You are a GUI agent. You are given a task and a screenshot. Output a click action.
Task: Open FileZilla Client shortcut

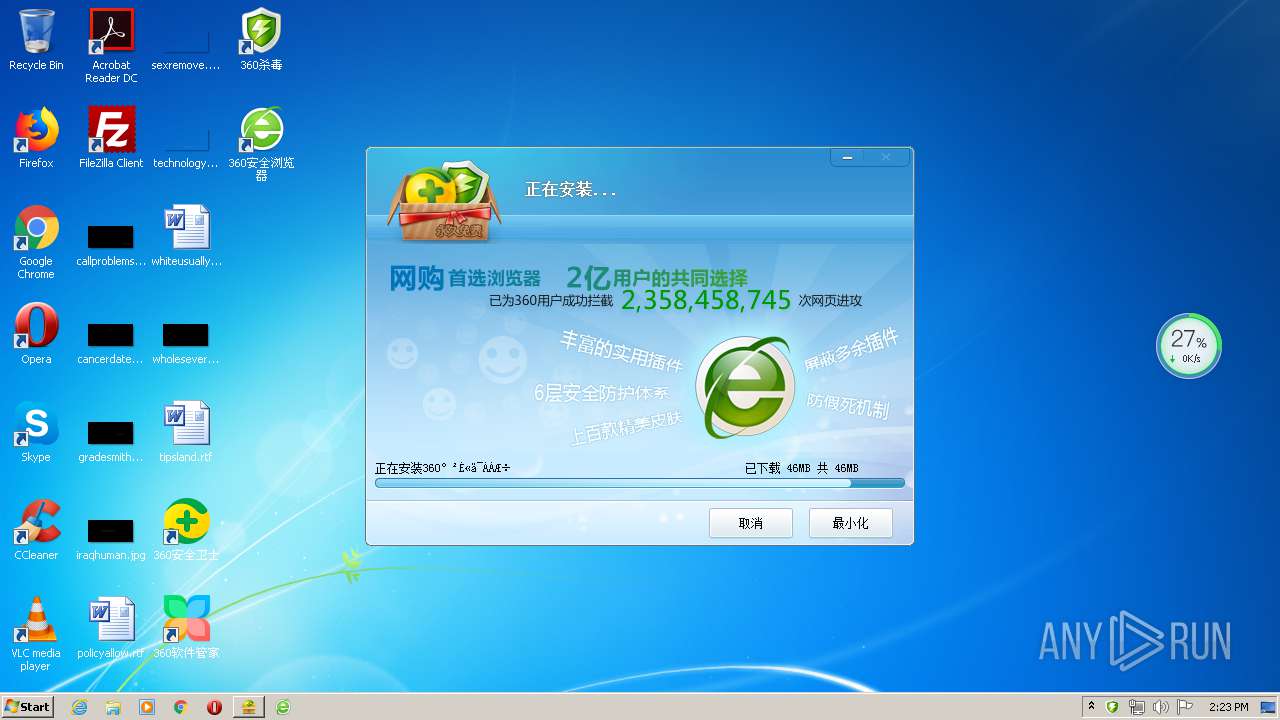click(x=111, y=138)
